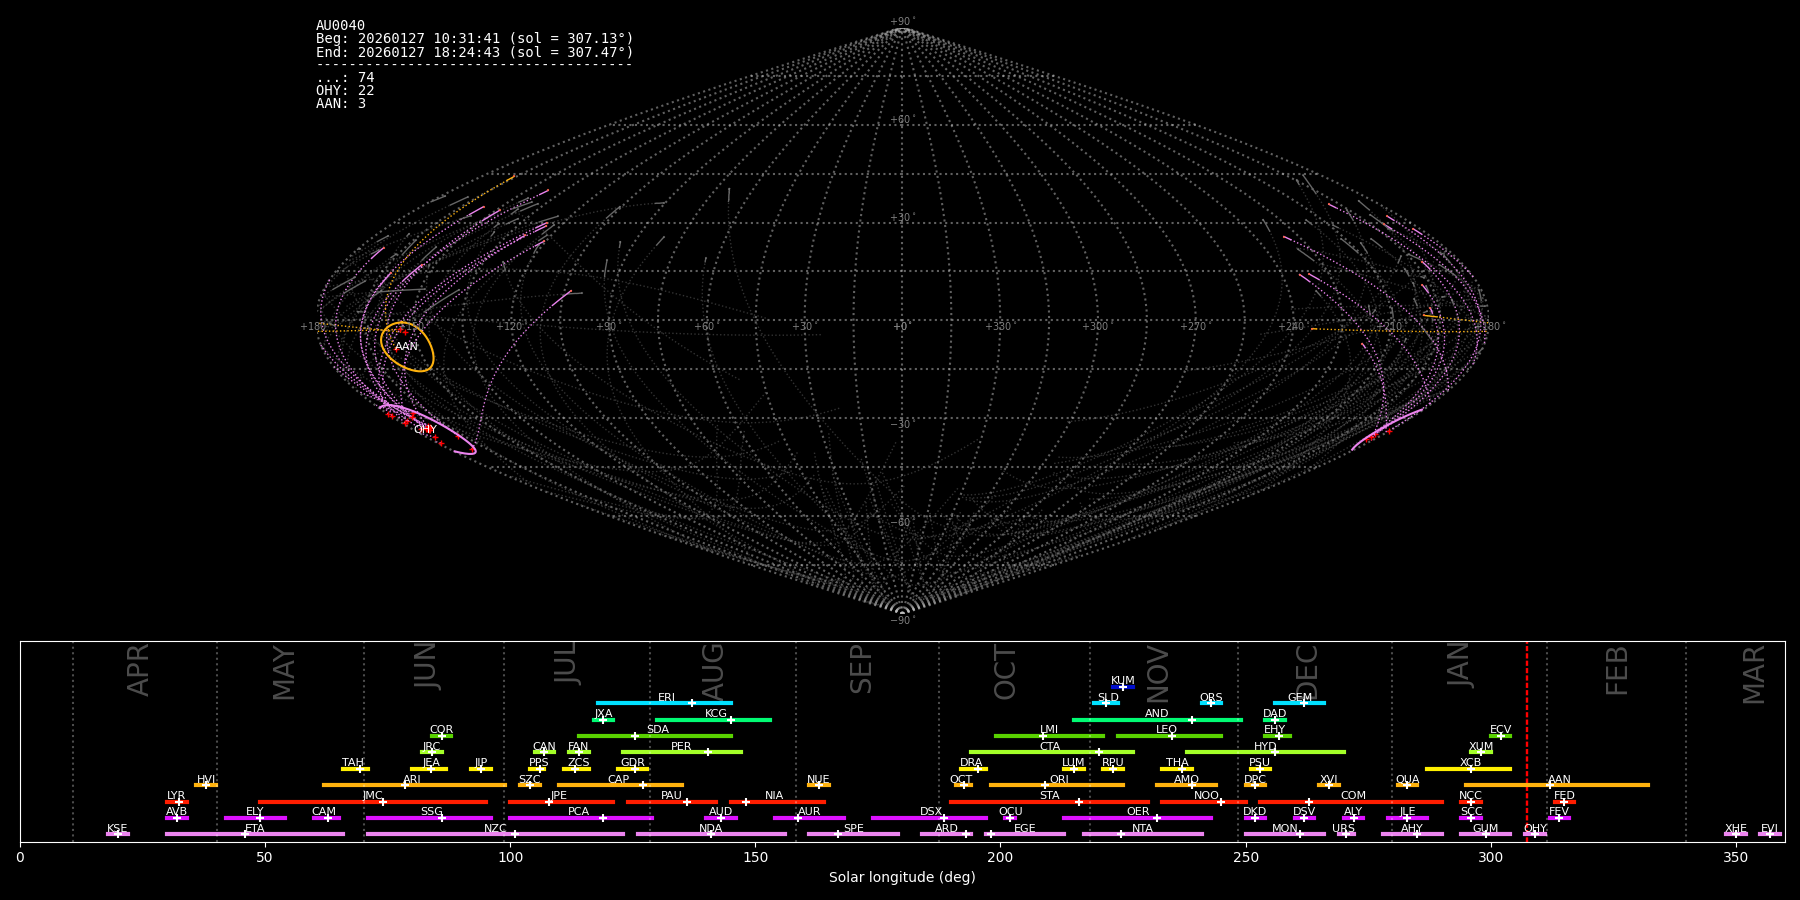Select the orange AAN radiant ellipse on sky map
This screenshot has width=1800, height=900.
407,347
